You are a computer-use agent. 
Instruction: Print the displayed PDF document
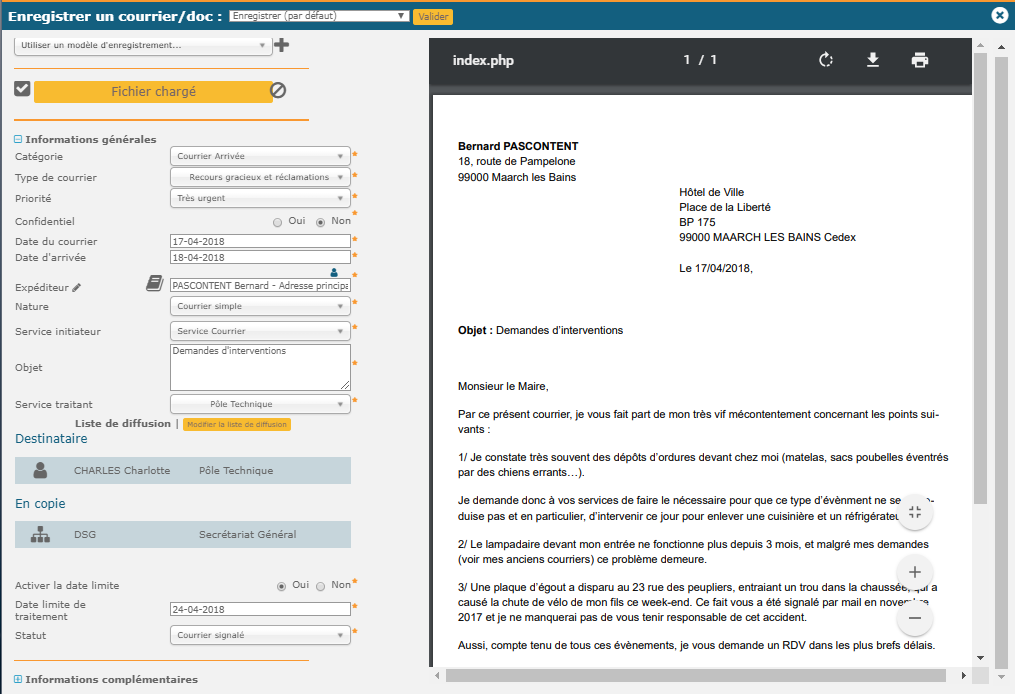tap(920, 60)
